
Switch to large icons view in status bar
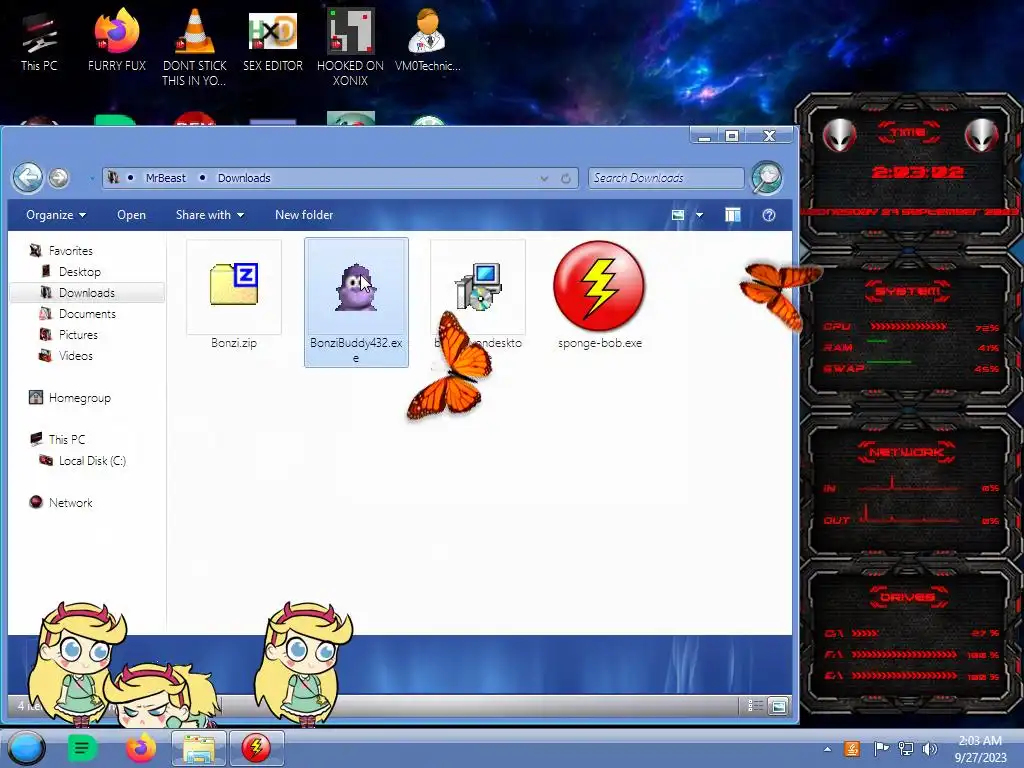[x=778, y=706]
